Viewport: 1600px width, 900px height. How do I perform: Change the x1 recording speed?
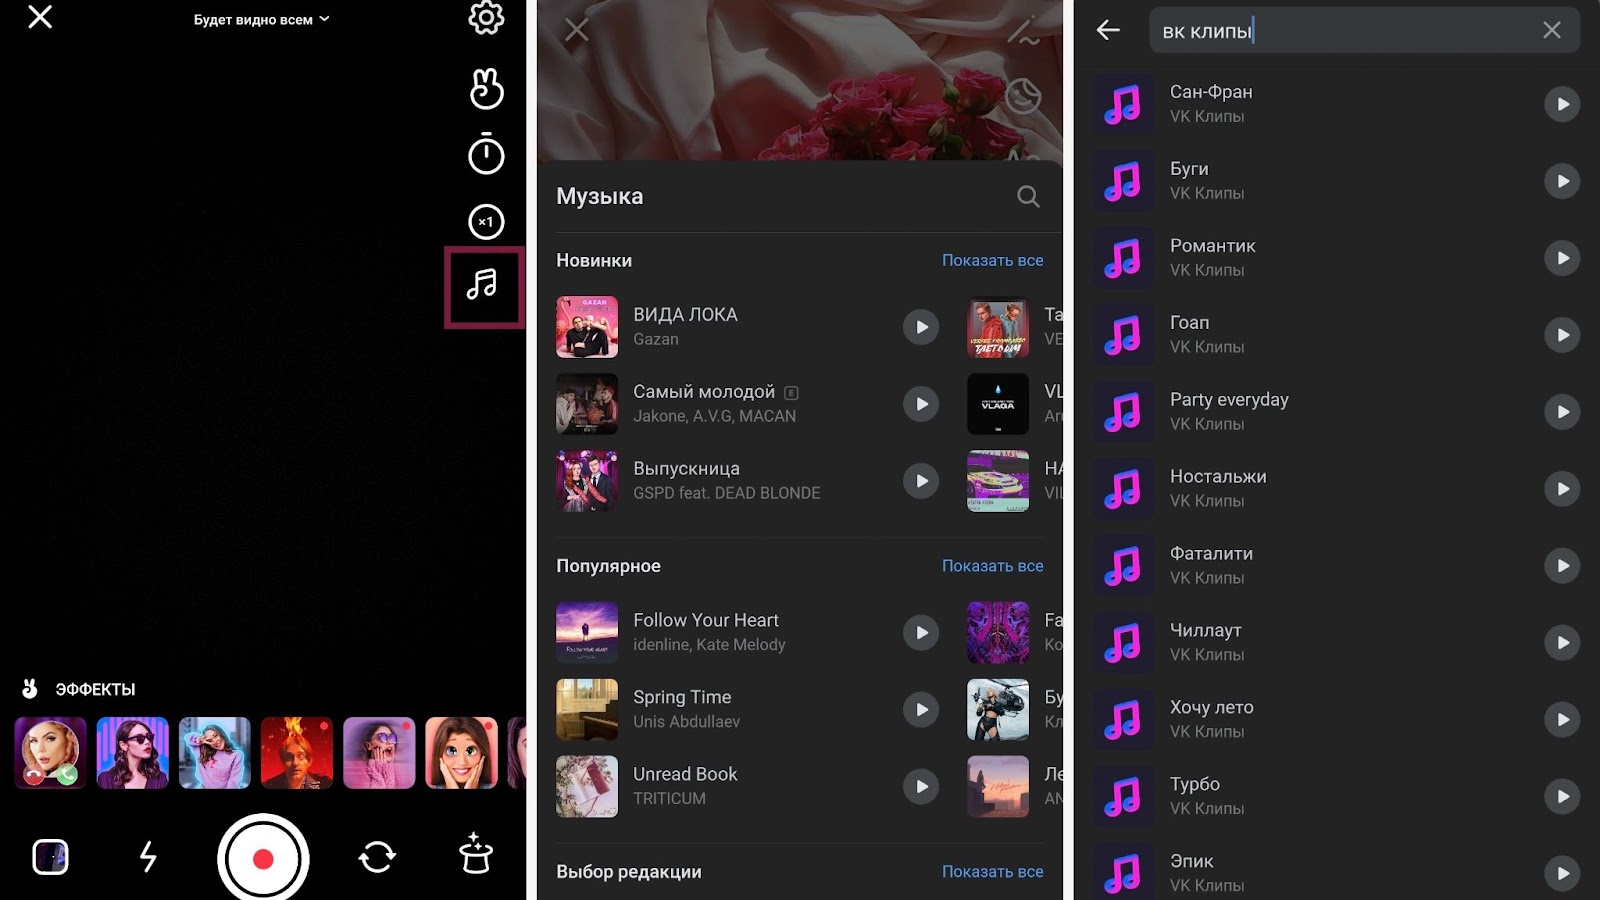[486, 222]
